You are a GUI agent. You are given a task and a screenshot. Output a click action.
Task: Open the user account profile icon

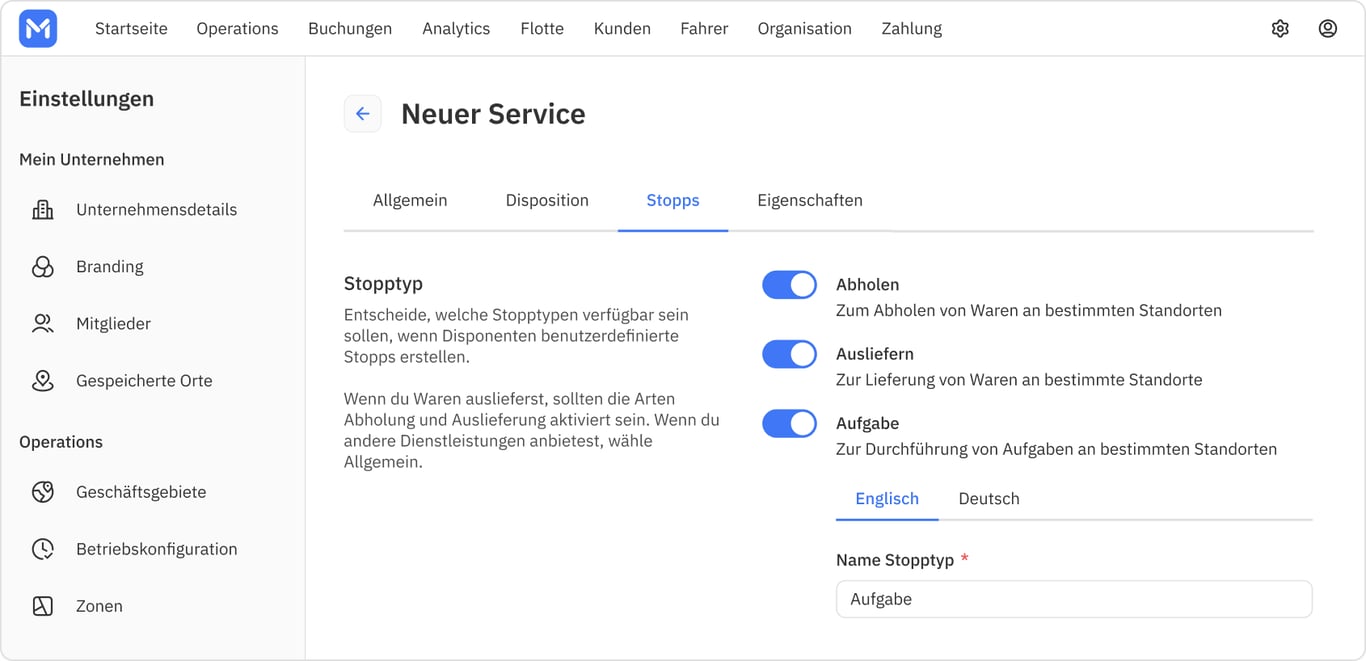(x=1328, y=29)
